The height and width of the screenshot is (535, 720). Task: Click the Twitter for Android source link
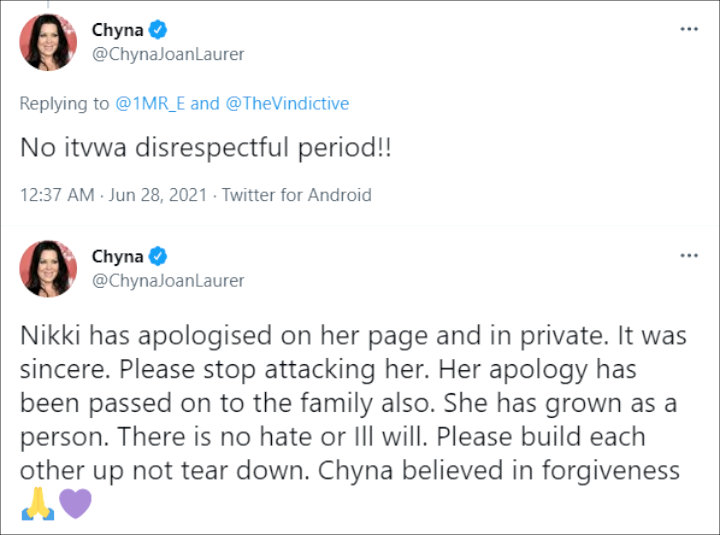(297, 195)
